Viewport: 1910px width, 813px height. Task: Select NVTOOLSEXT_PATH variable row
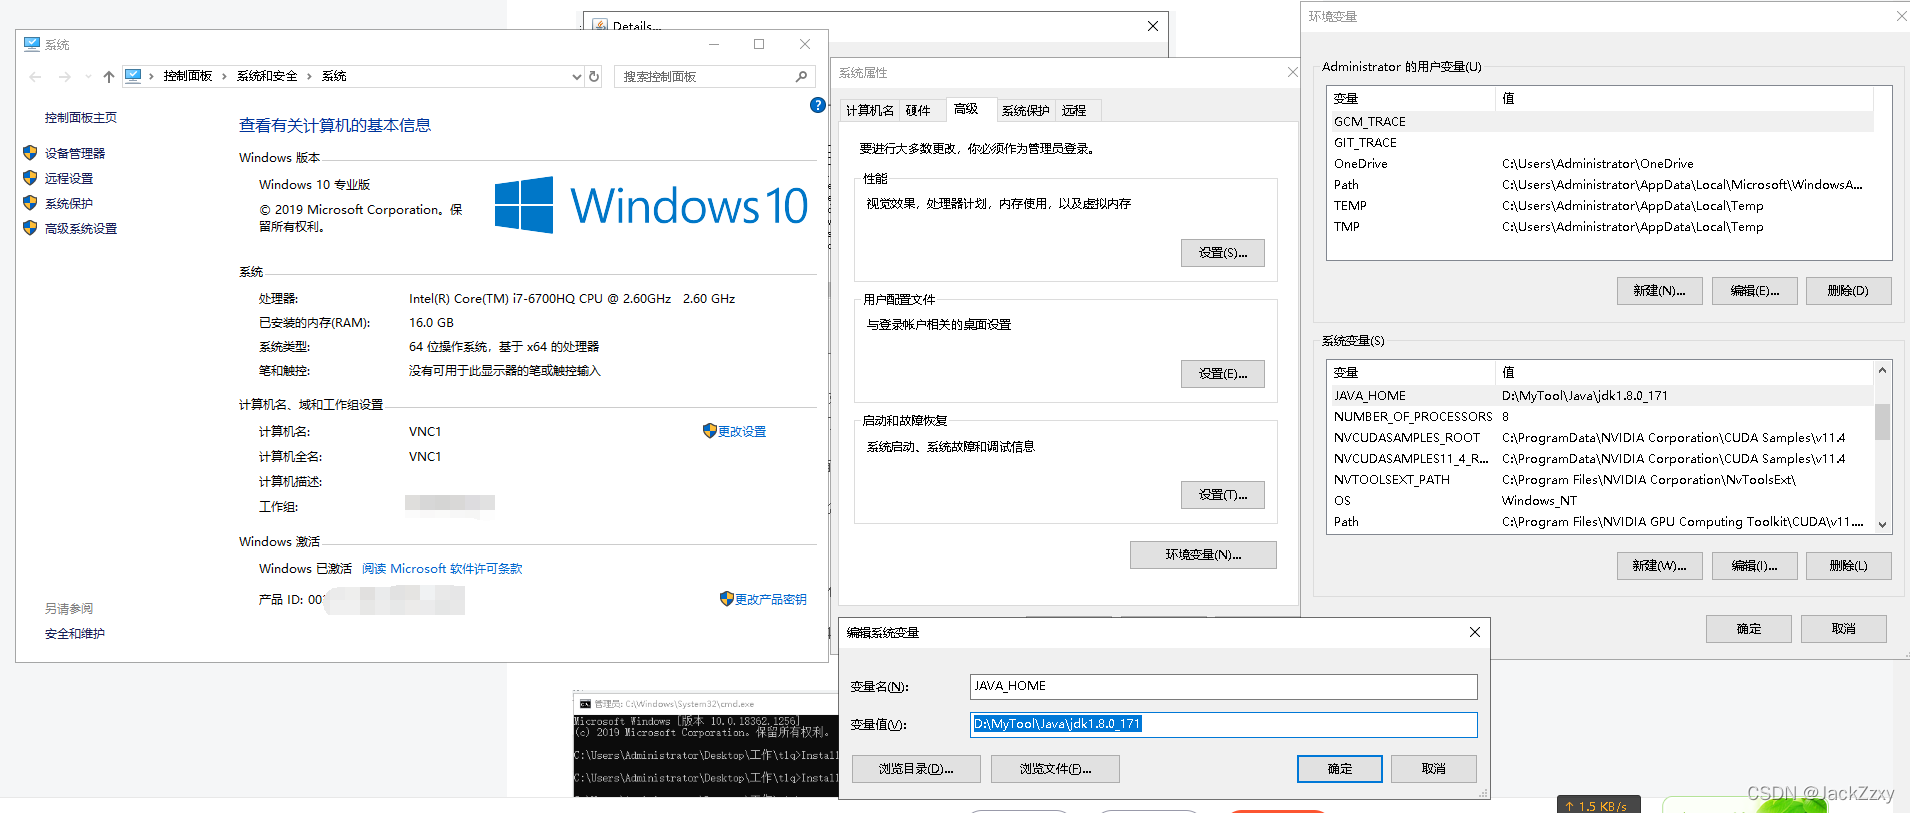point(1602,480)
